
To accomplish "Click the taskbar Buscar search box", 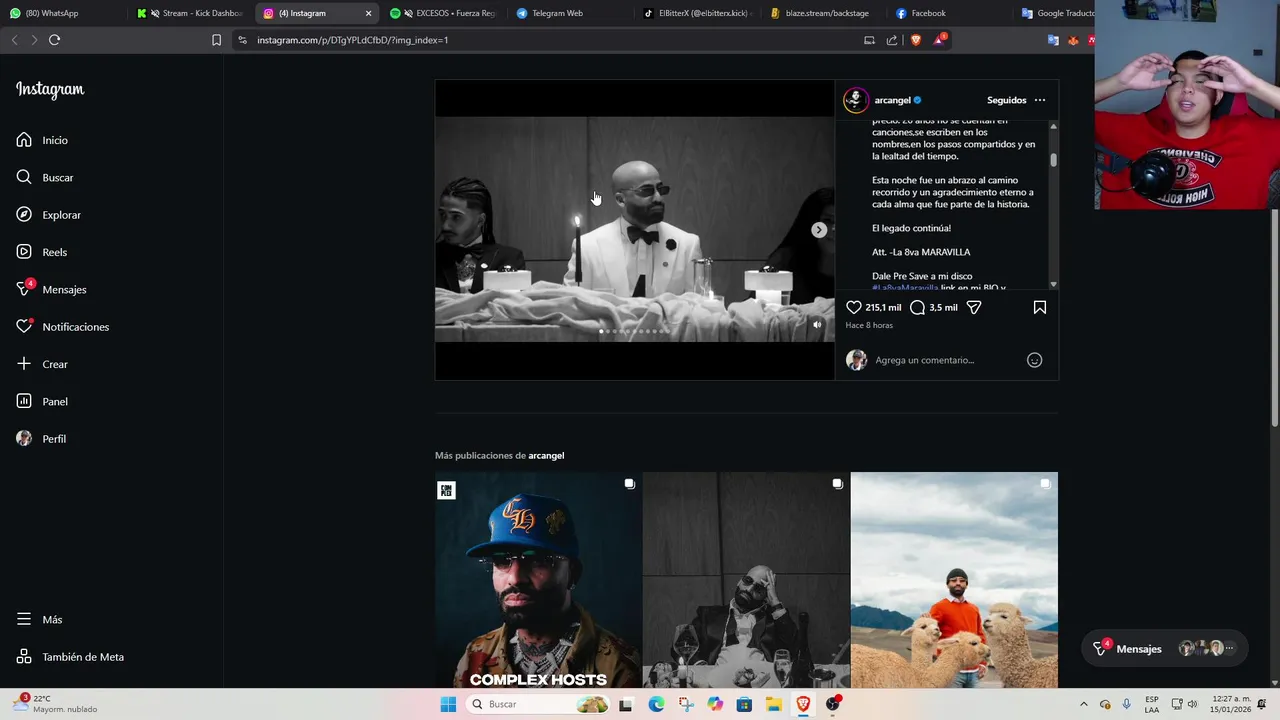I will 539,704.
